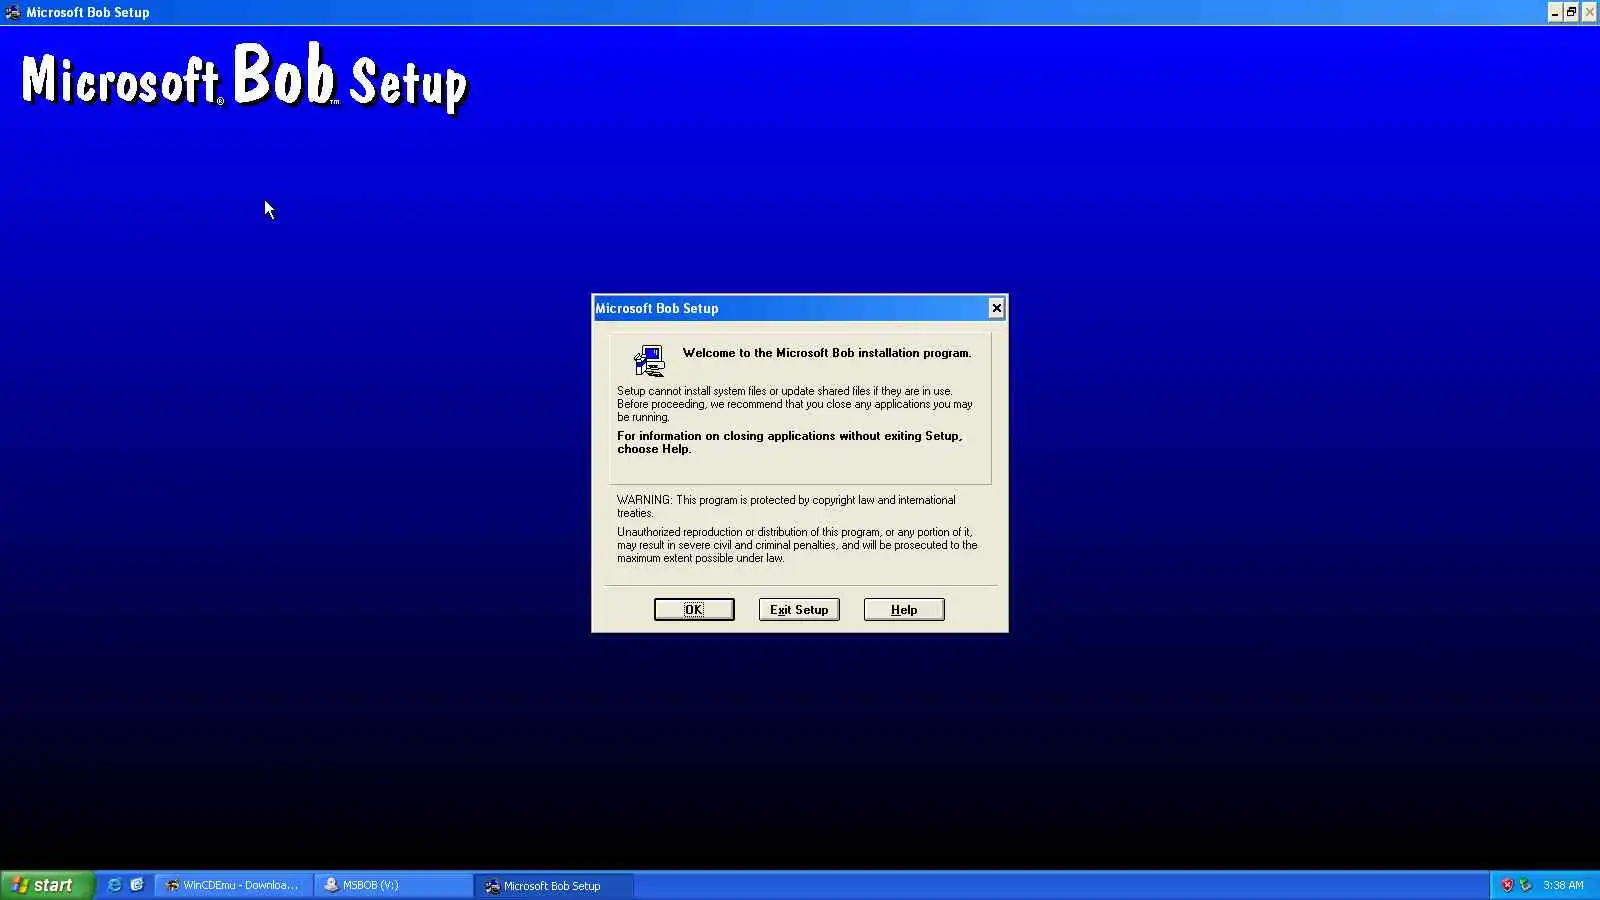This screenshot has height=900, width=1600.
Task: Click the 'WARNING: This program is protected' text
Action: pos(786,506)
